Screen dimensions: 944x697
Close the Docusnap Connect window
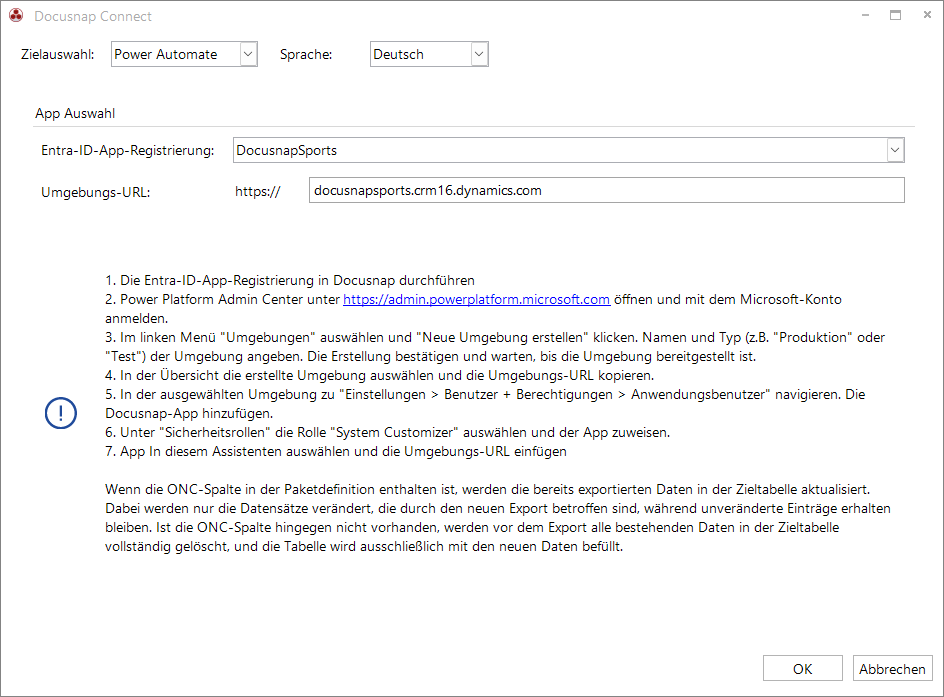tap(927, 15)
